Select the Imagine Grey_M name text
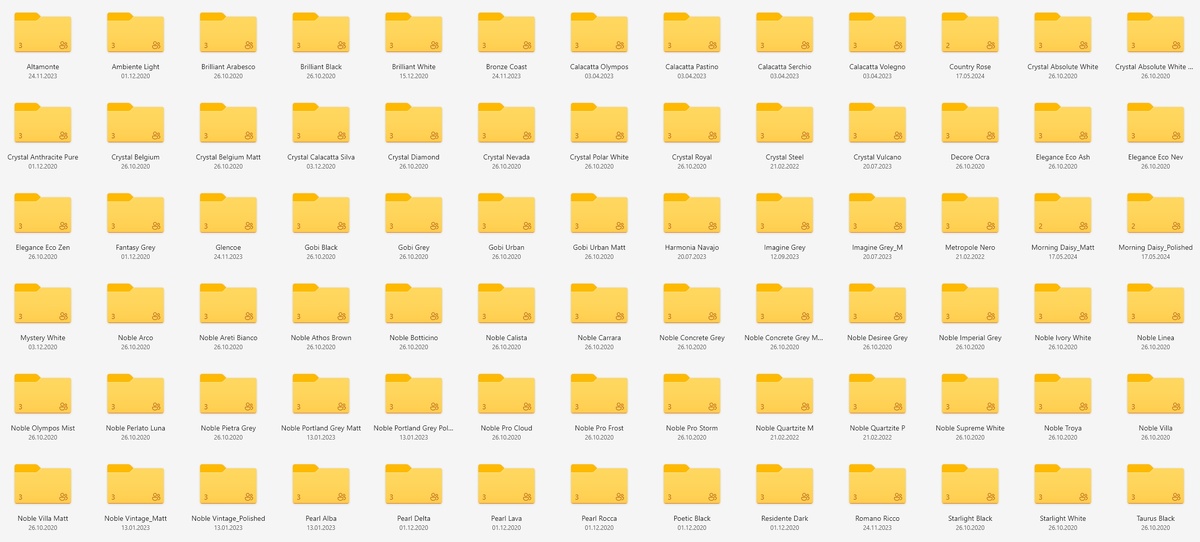Screen dimensions: 1200x542 [x=877, y=247]
